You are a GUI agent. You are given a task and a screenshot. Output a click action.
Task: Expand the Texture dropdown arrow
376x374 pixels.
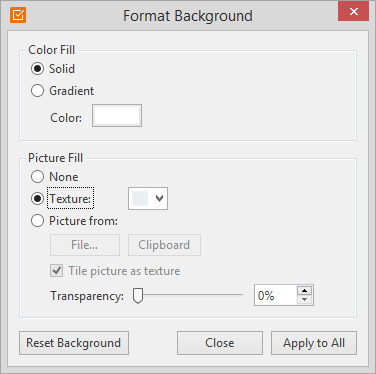159,198
